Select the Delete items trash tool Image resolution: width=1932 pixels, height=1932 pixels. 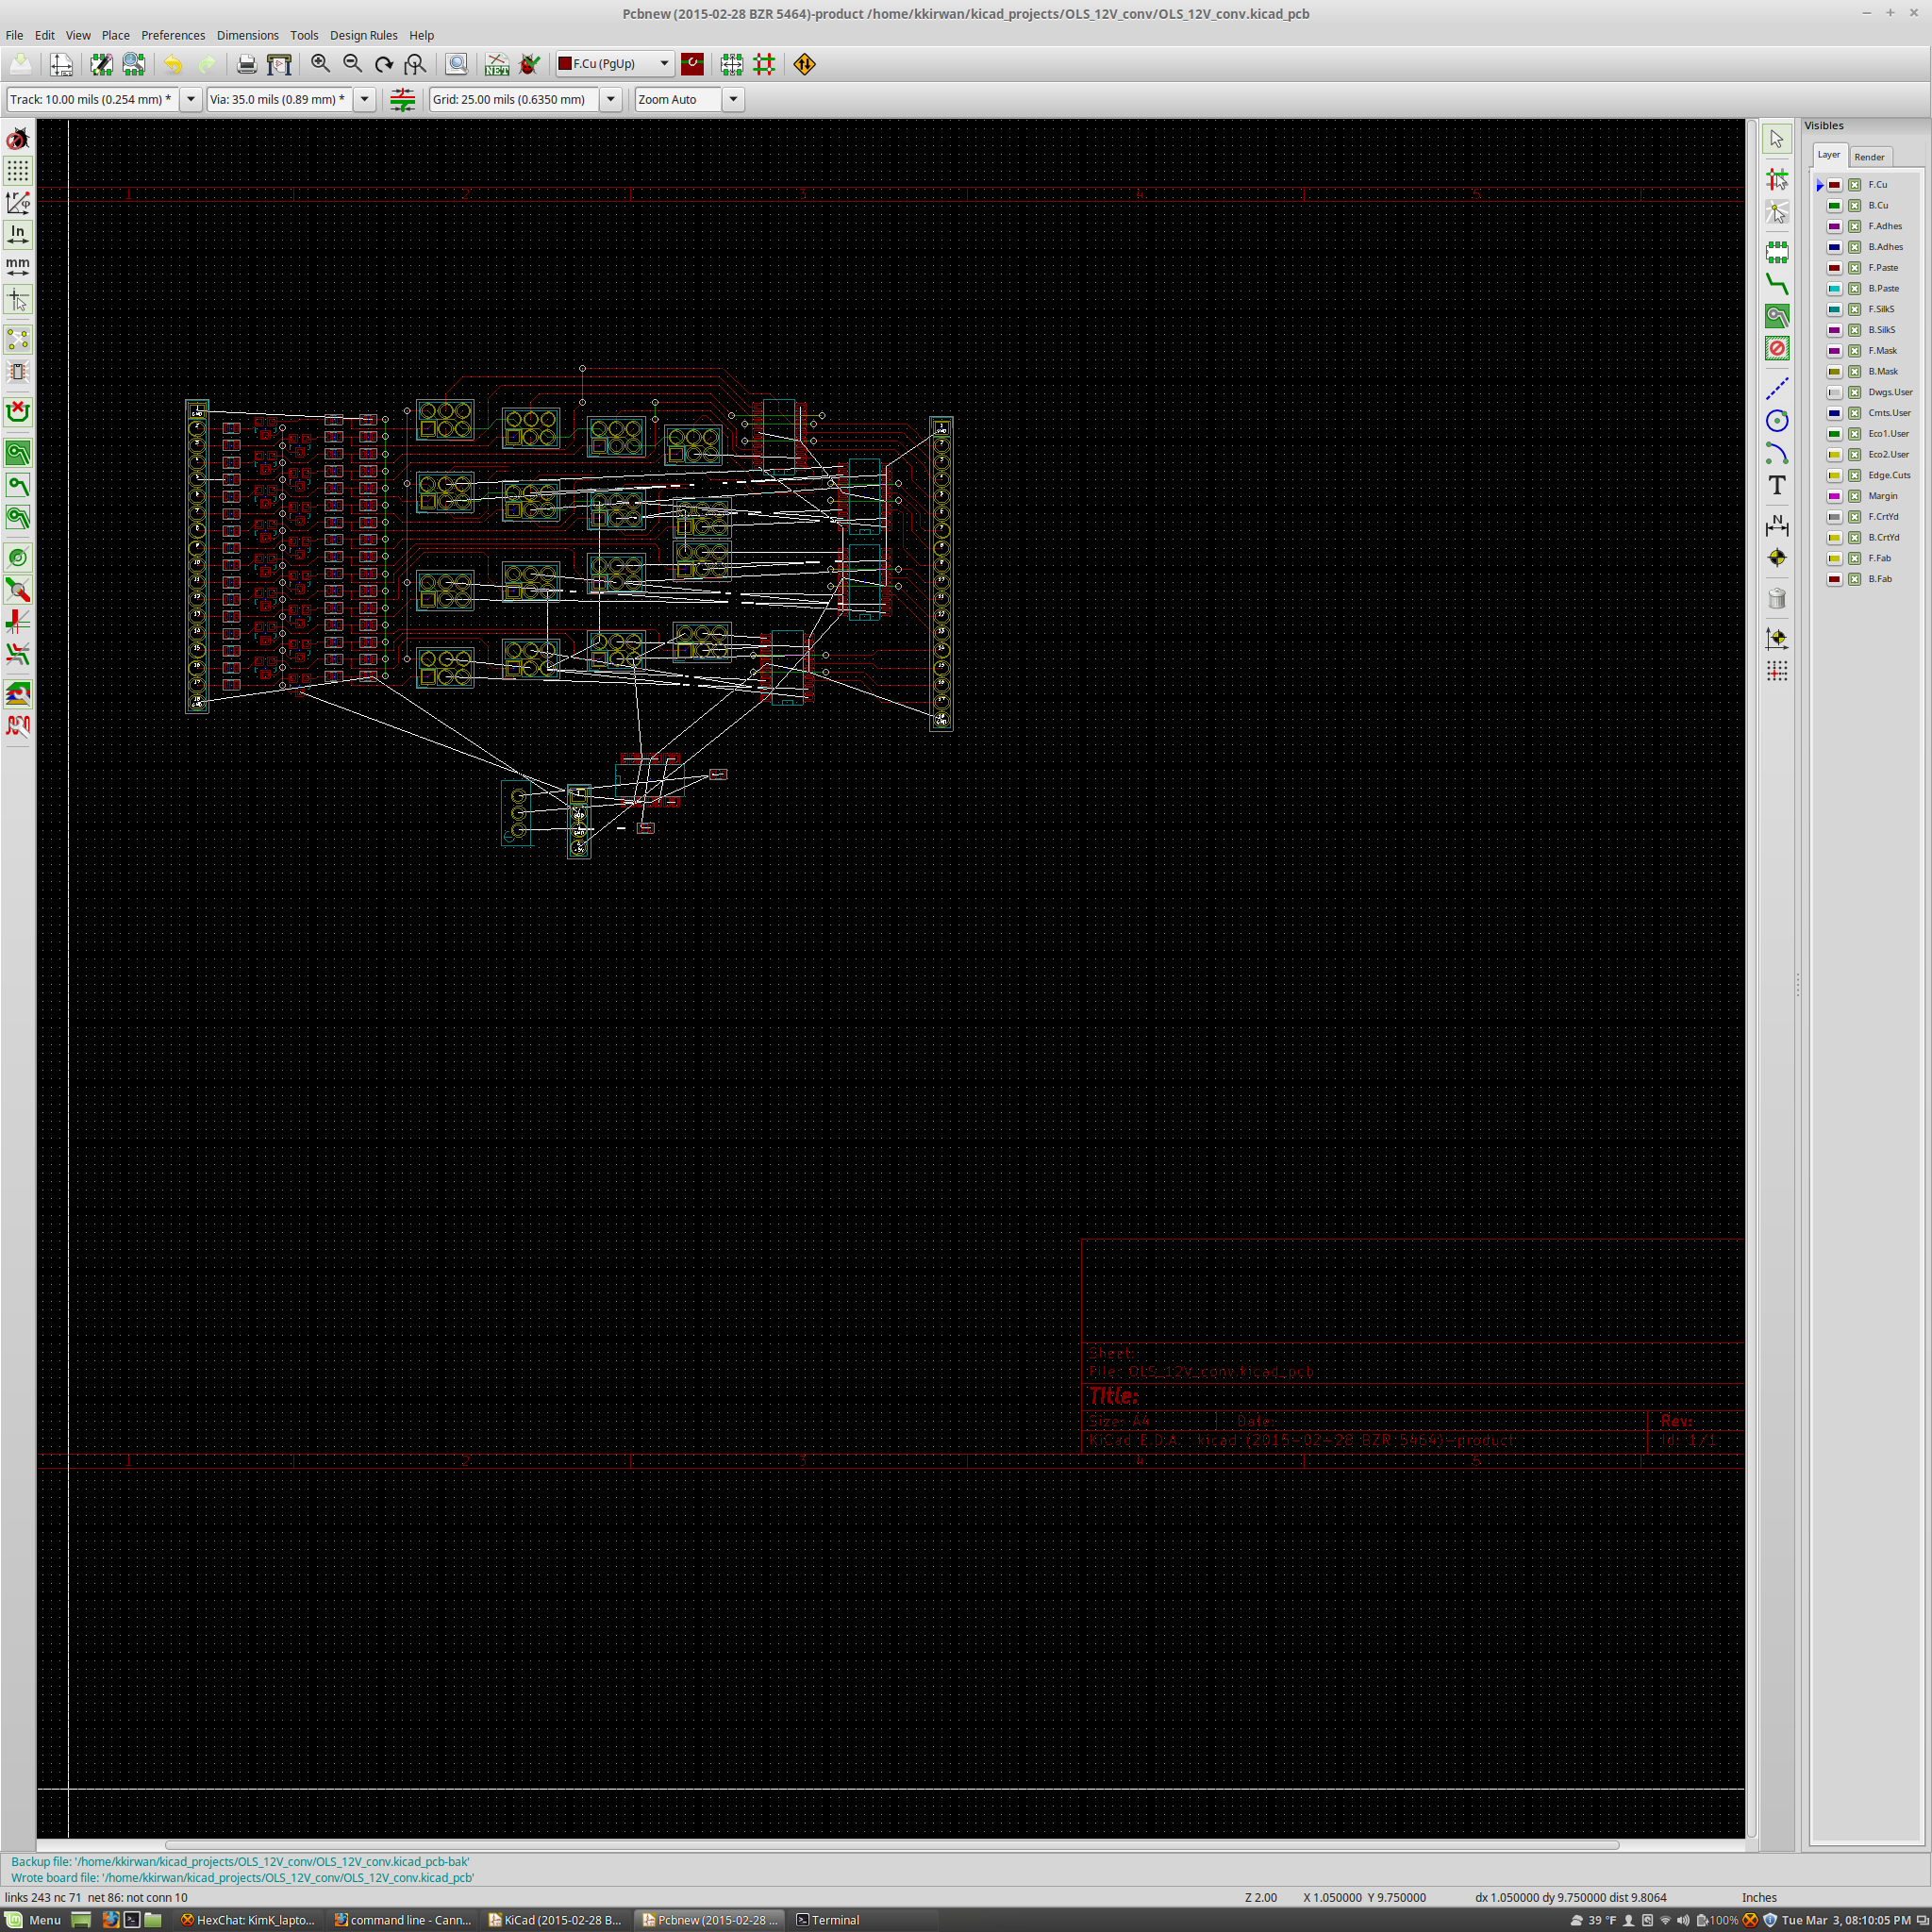click(x=1777, y=598)
